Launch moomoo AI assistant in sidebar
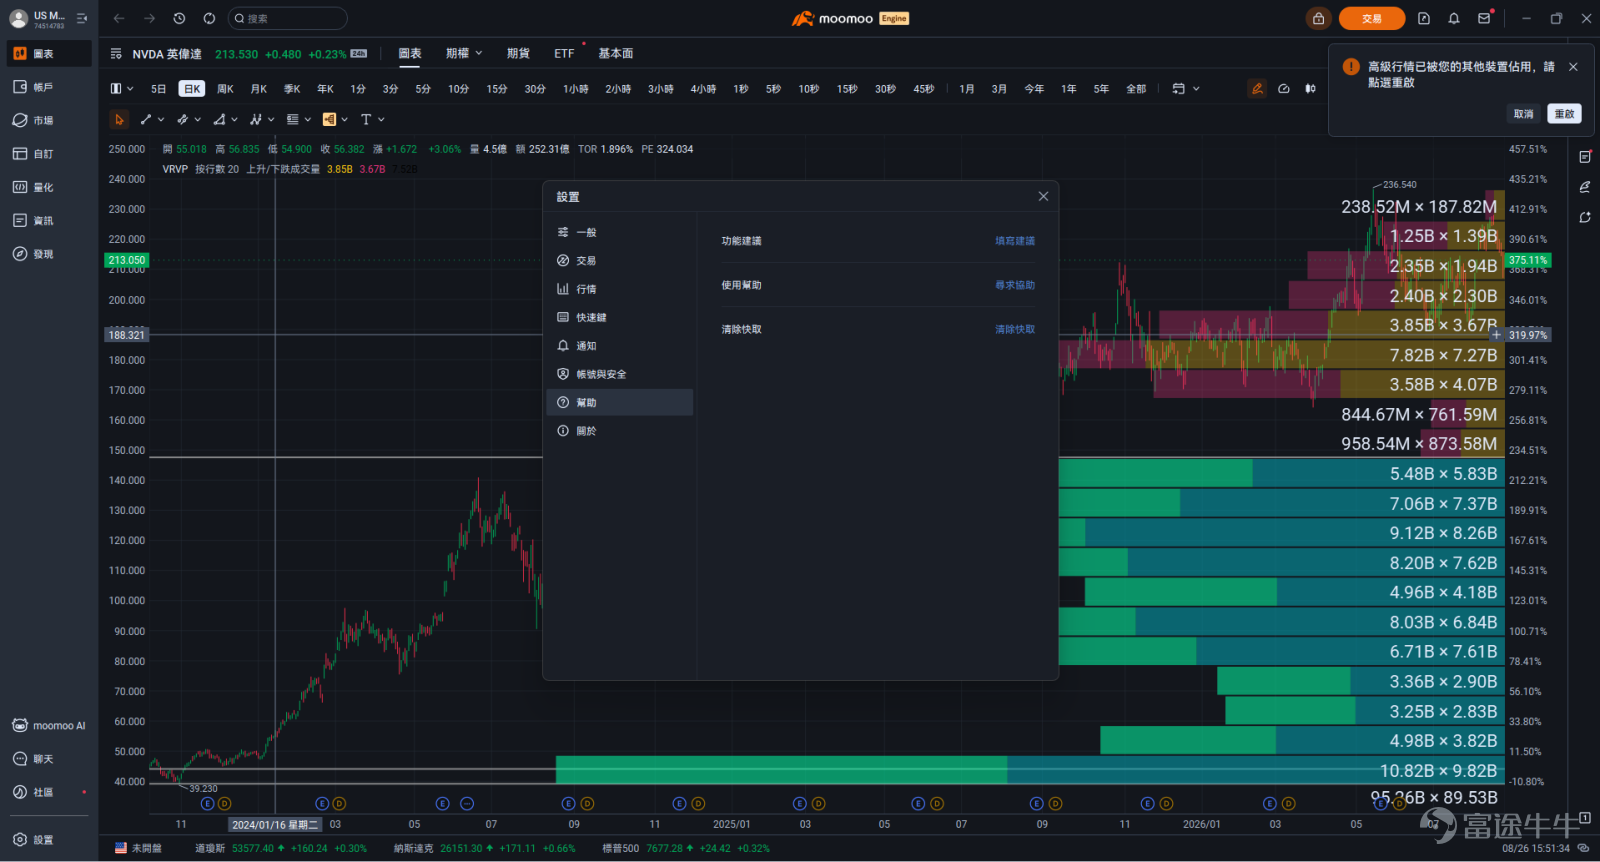This screenshot has height=862, width=1600. pos(49,725)
